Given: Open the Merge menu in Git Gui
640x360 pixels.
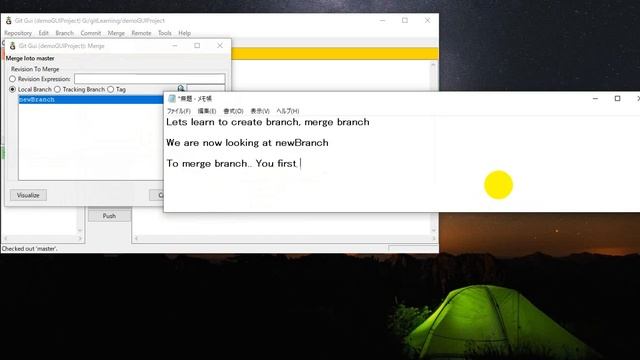Looking at the screenshot, I should [116, 33].
